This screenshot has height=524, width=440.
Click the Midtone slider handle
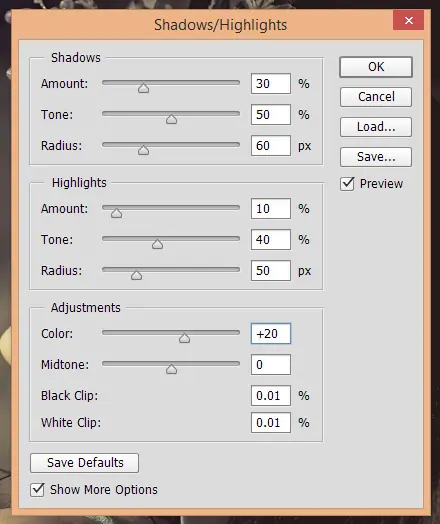(x=171, y=369)
